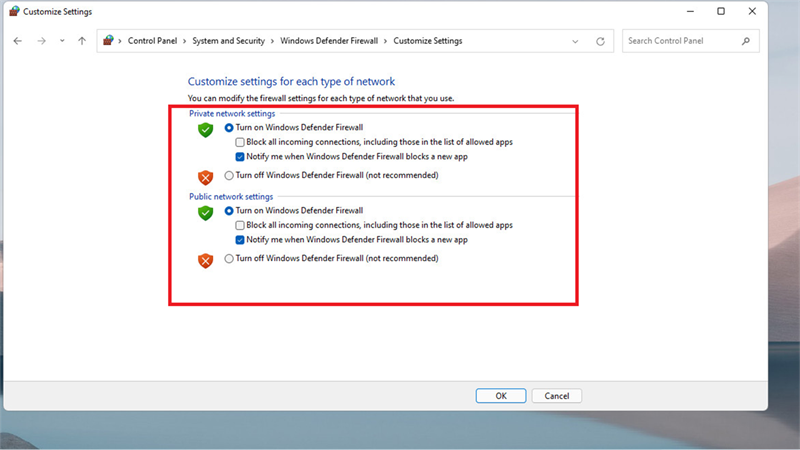This screenshot has height=450, width=800.
Task: Open the recent locations dropdown arrow
Action: (x=62, y=41)
